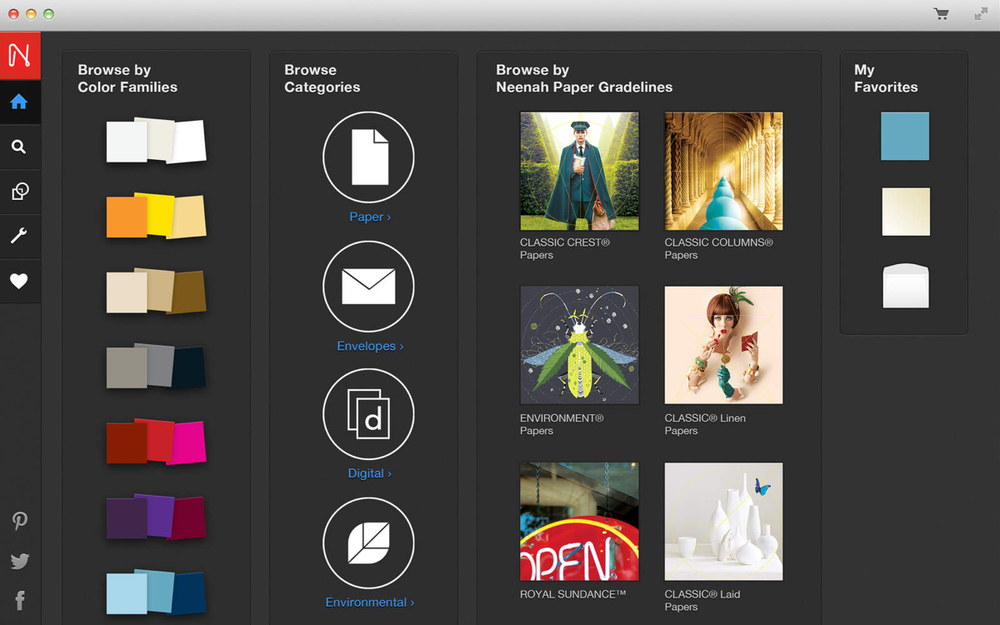
Task: Click the Browse by Color Families heading
Action: [128, 78]
